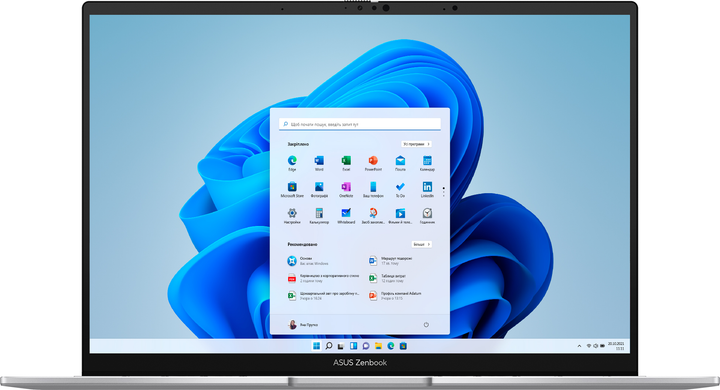Open the Whiteboard app
Viewport: 720px width, 390px height.
coord(346,216)
